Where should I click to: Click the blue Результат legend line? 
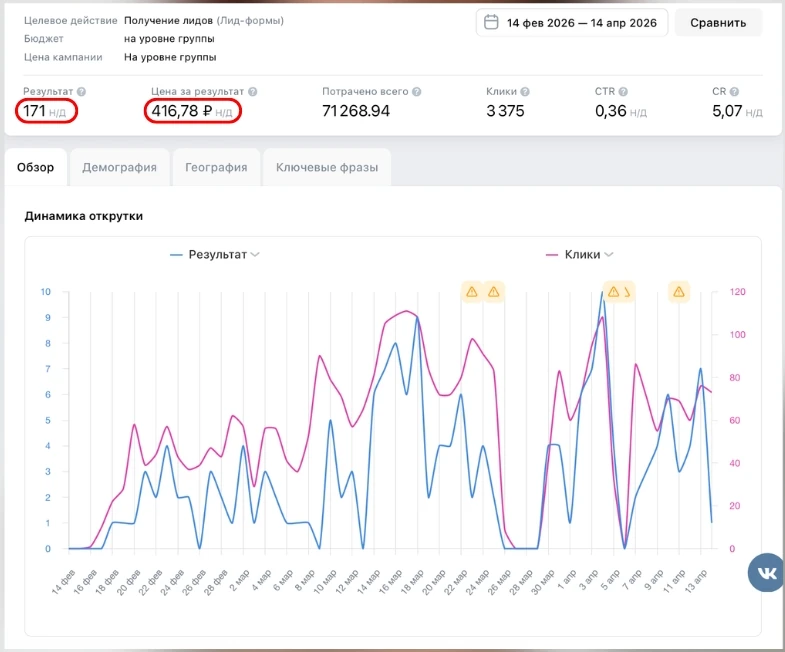click(176, 255)
